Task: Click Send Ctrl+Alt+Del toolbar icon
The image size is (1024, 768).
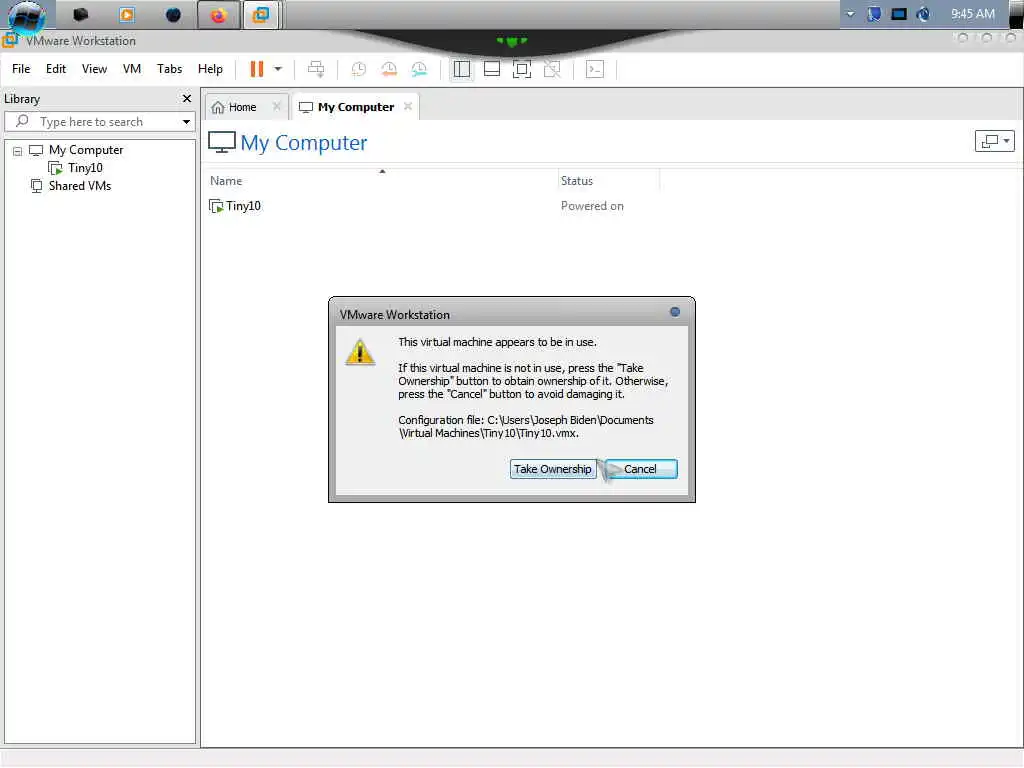Action: click(316, 69)
